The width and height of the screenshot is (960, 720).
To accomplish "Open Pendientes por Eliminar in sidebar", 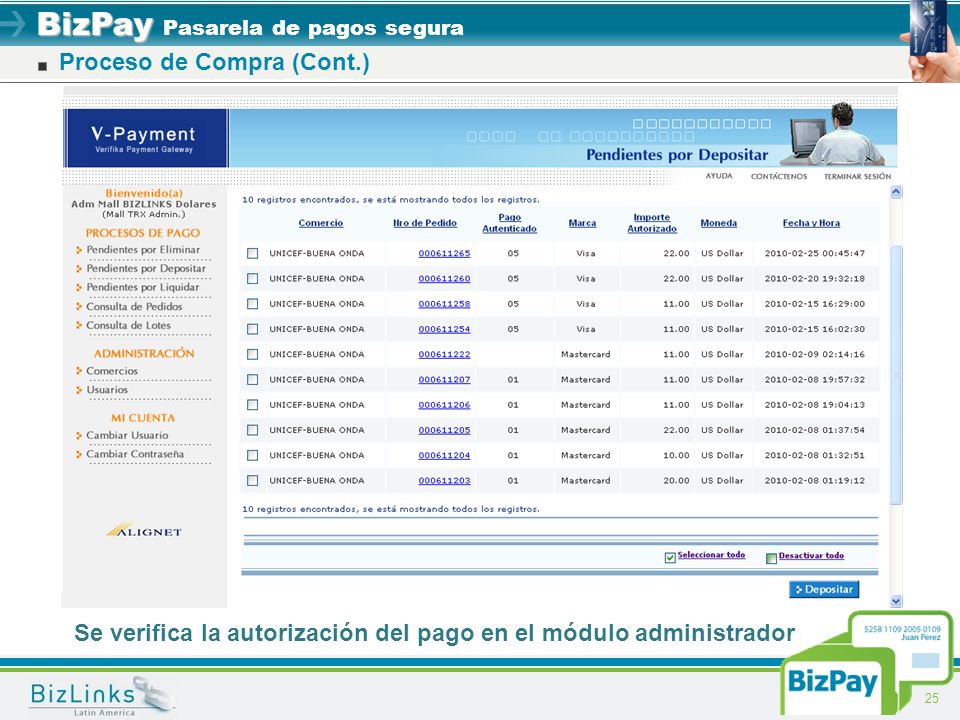I will pyautogui.click(x=143, y=250).
